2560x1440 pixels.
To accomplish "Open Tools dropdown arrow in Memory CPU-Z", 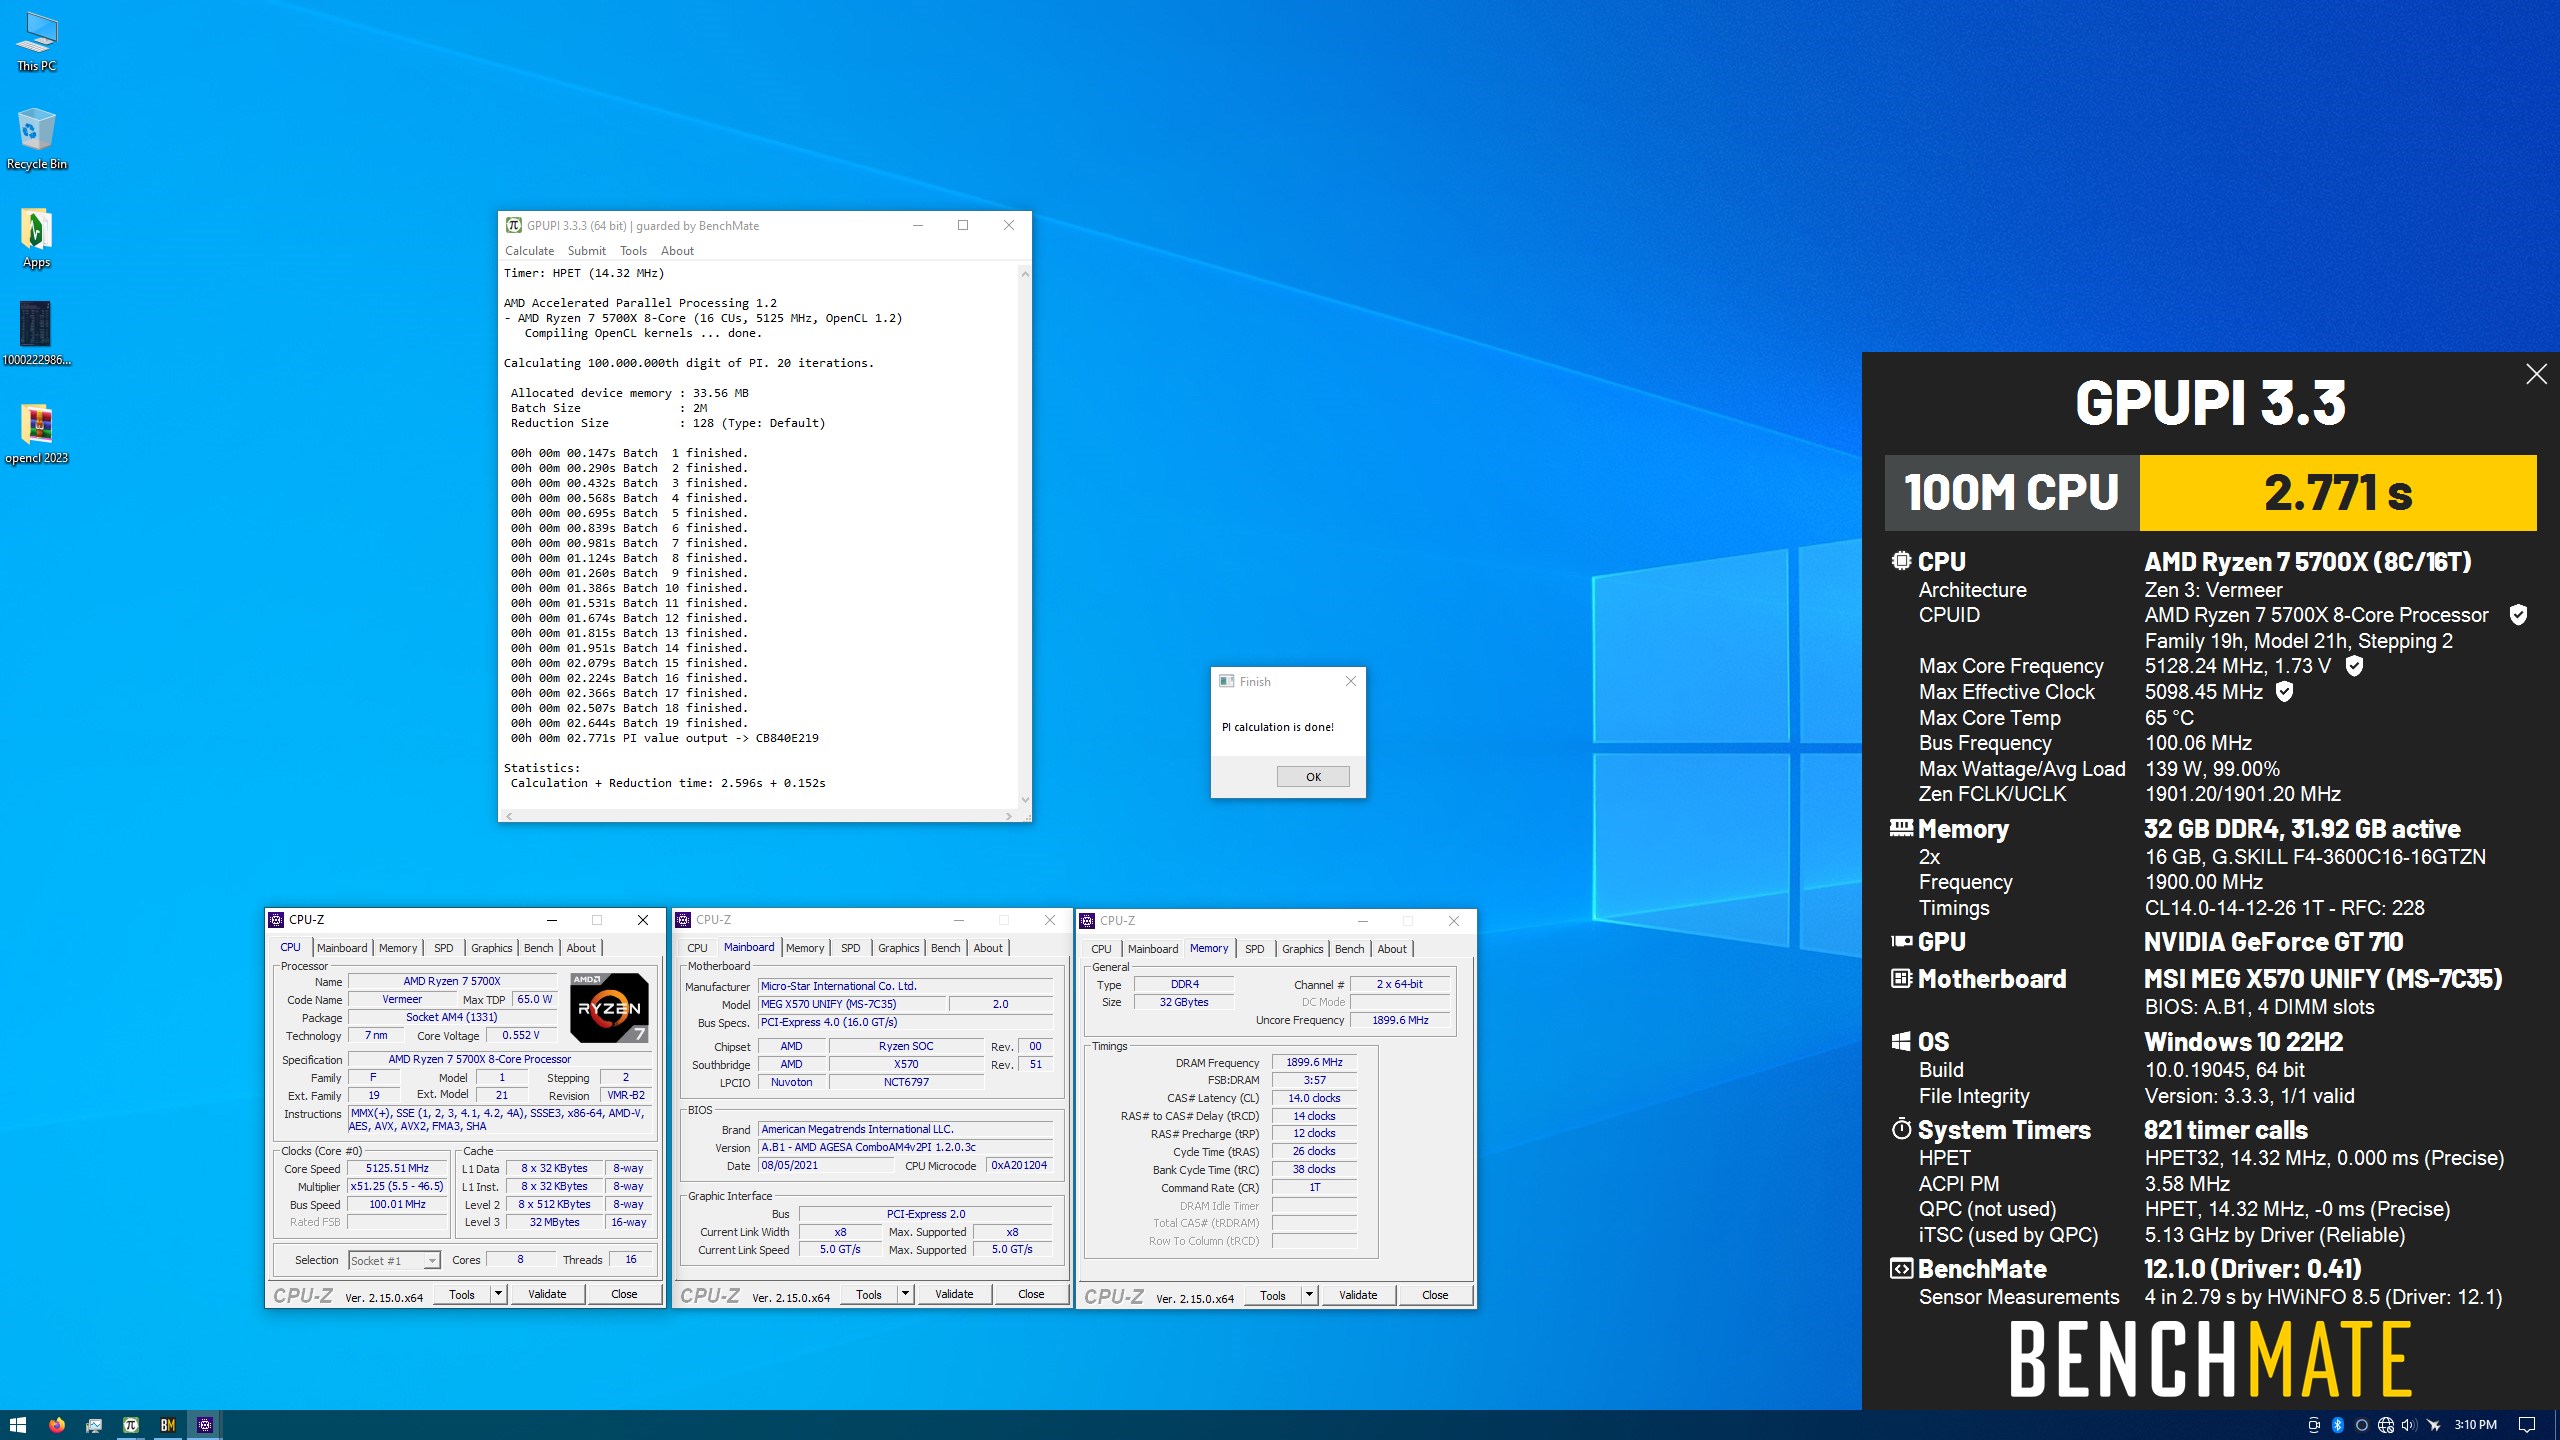I will (1309, 1295).
